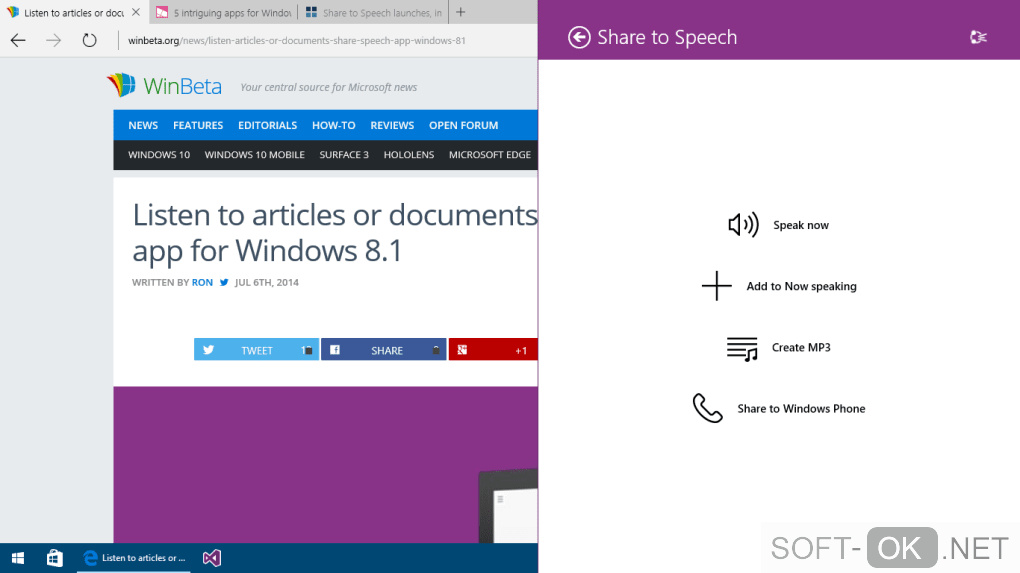Screen dimensions: 1020x573
Task: Go to the HOLOLENS section
Action: click(409, 155)
